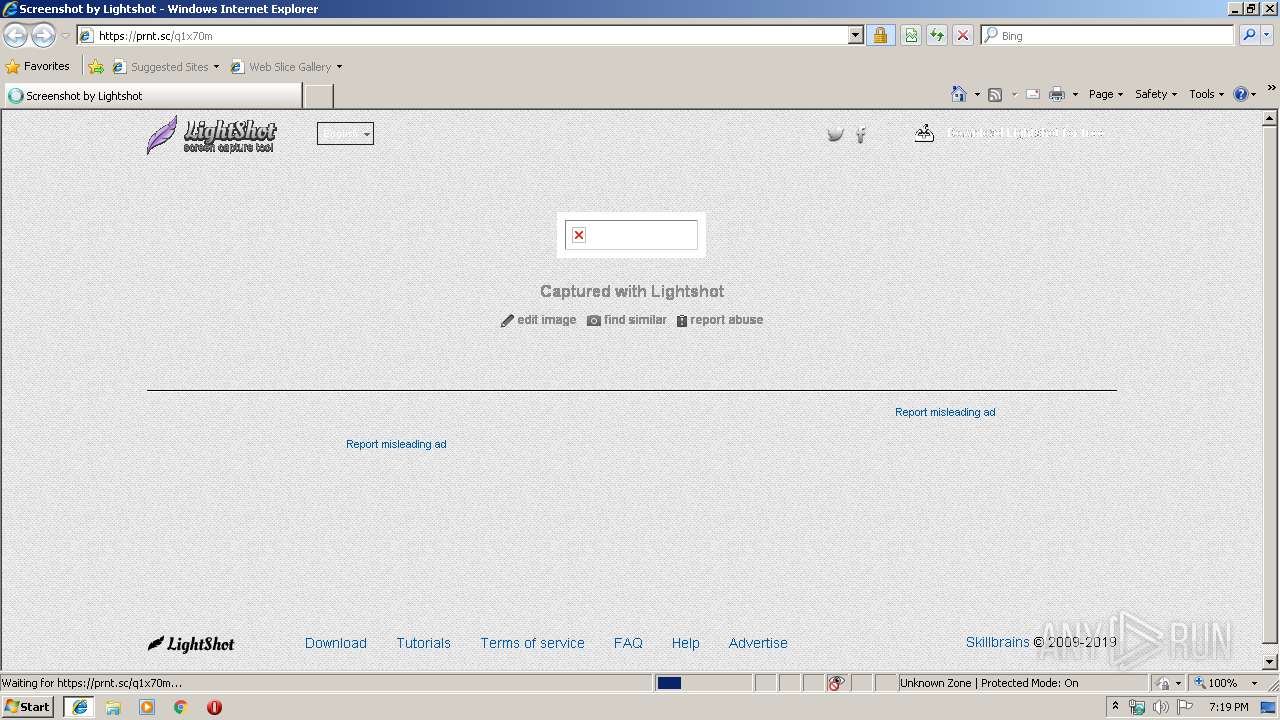This screenshot has width=1280, height=720.
Task: Open the Page menu
Action: pyautogui.click(x=1105, y=94)
